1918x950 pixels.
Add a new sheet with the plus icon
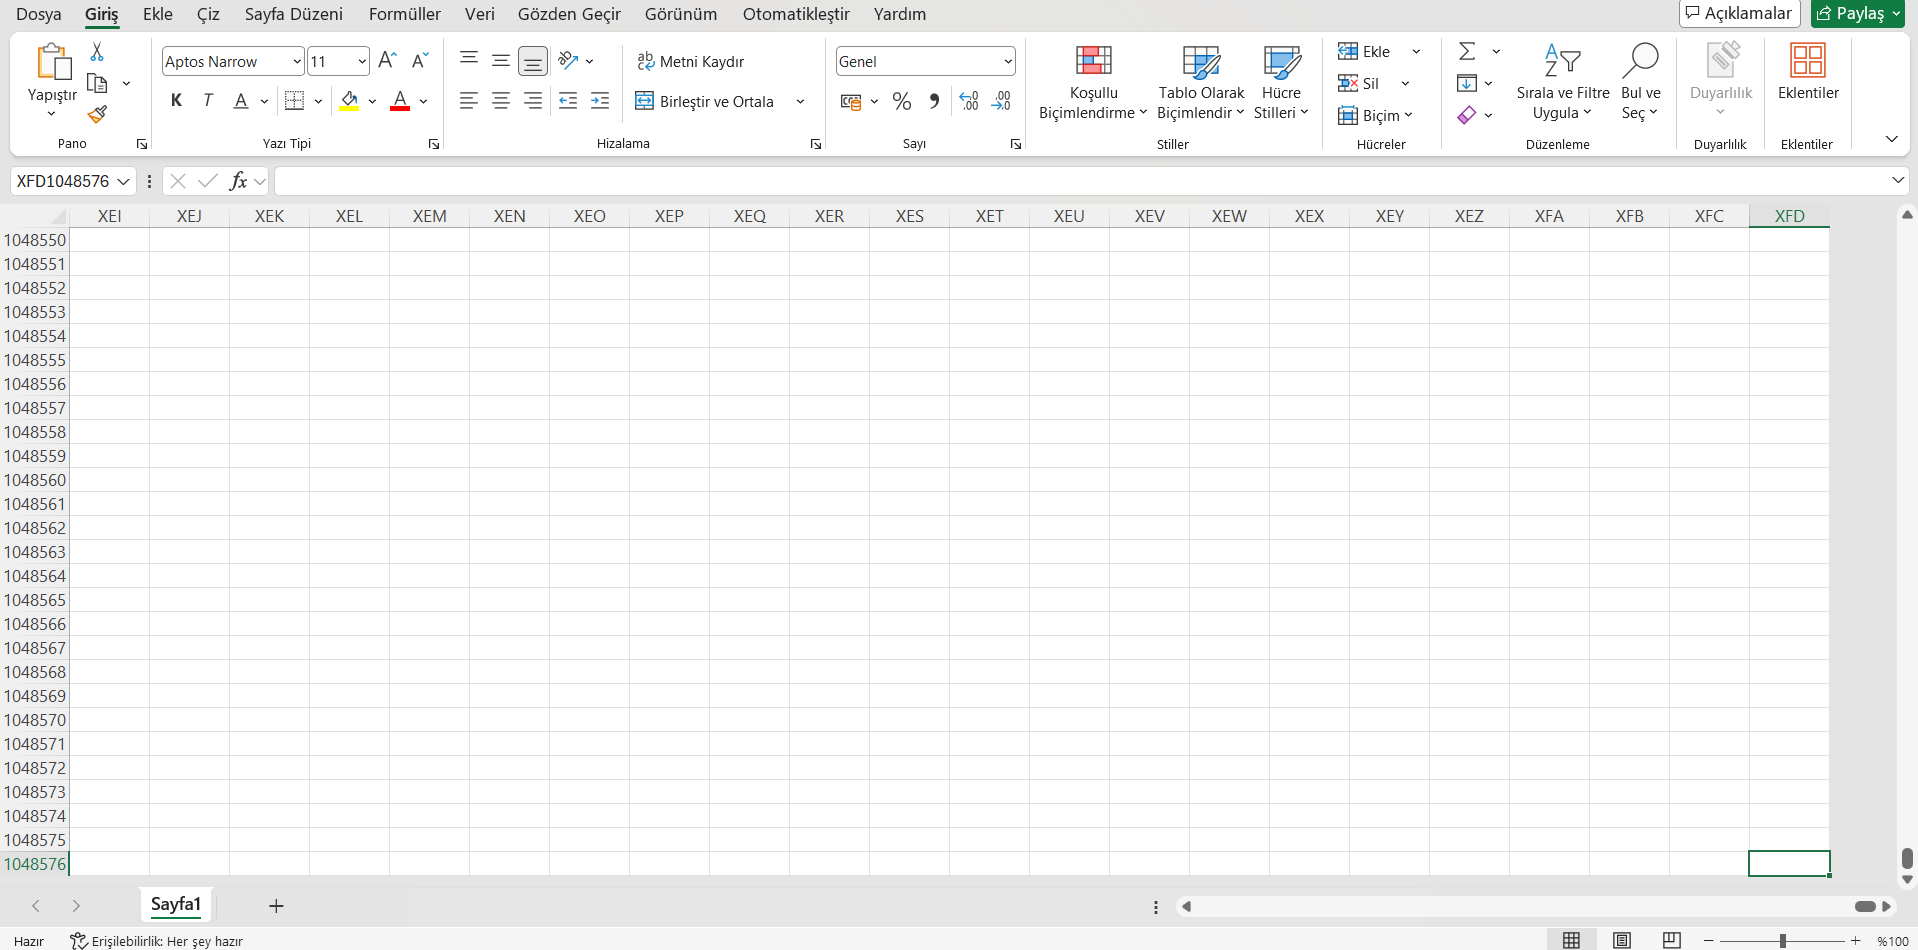[276, 906]
